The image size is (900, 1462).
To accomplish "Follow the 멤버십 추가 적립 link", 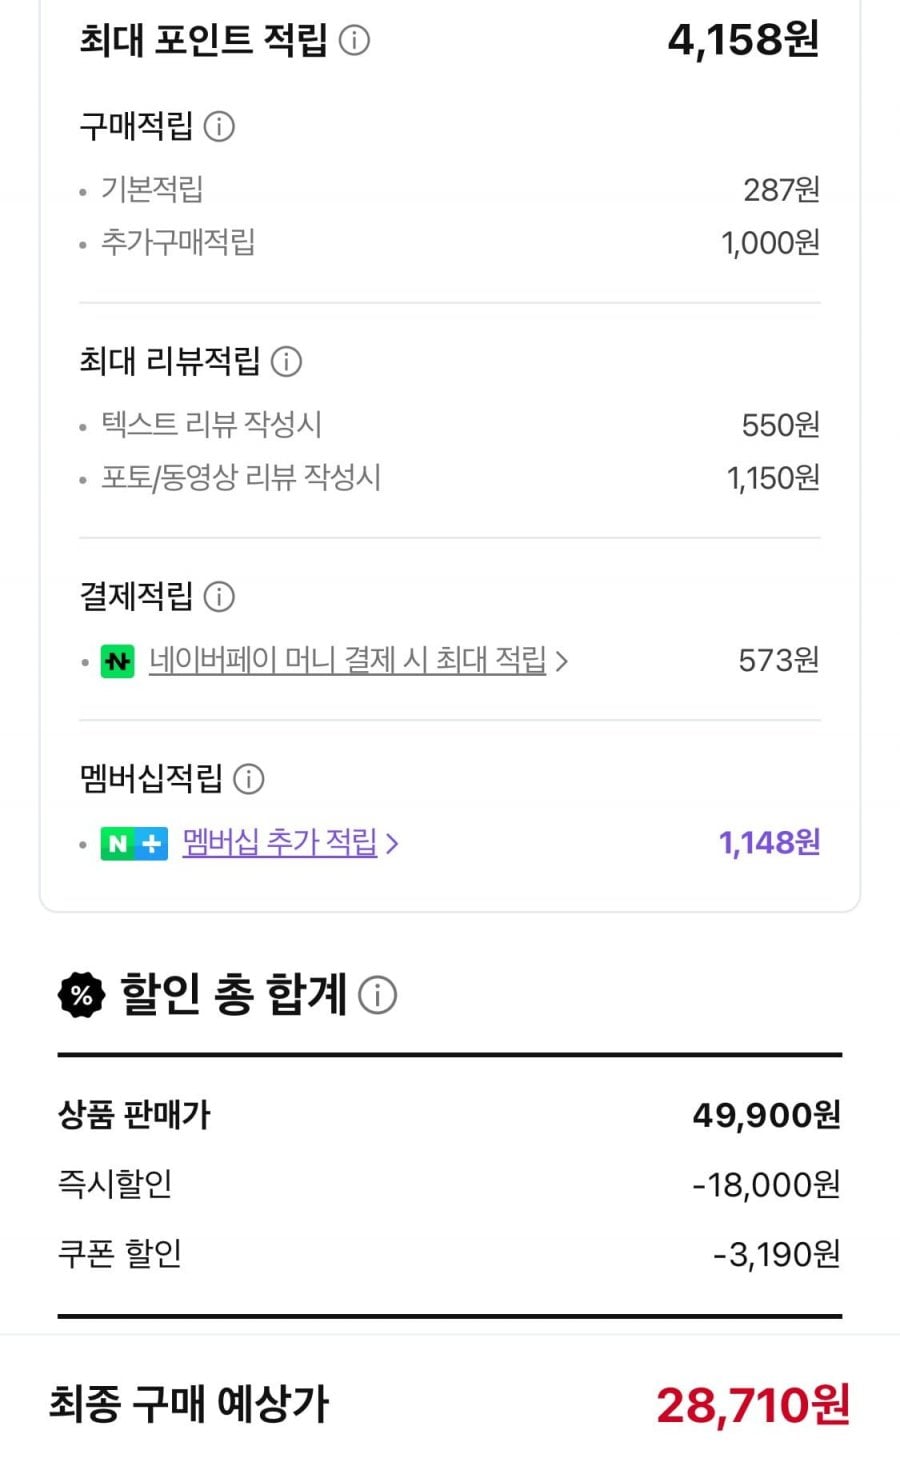I will point(280,843).
